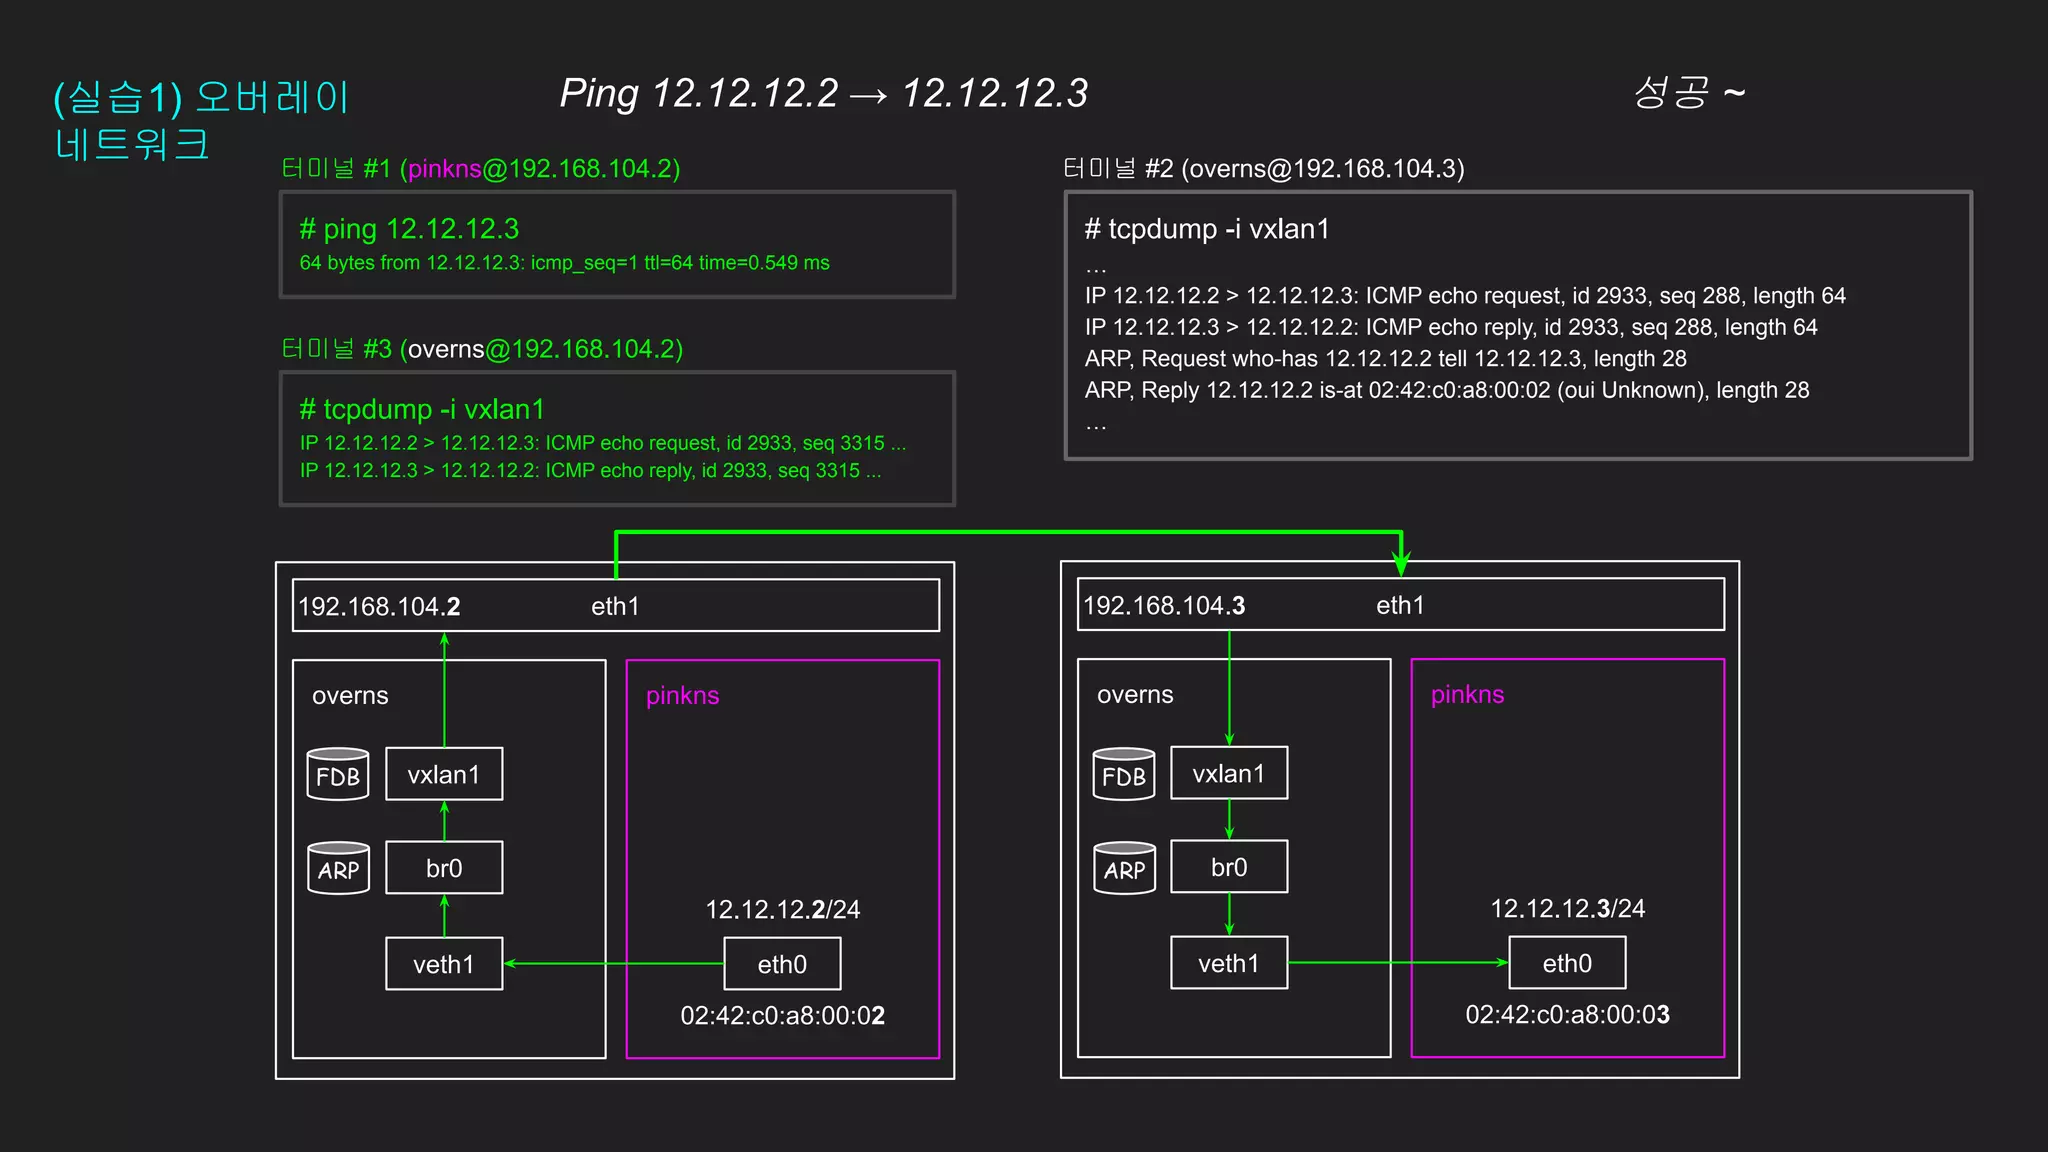Screen dimensions: 2048x1152
Task: Click the ARP cylinder icon in right overns
Action: (x=1124, y=869)
